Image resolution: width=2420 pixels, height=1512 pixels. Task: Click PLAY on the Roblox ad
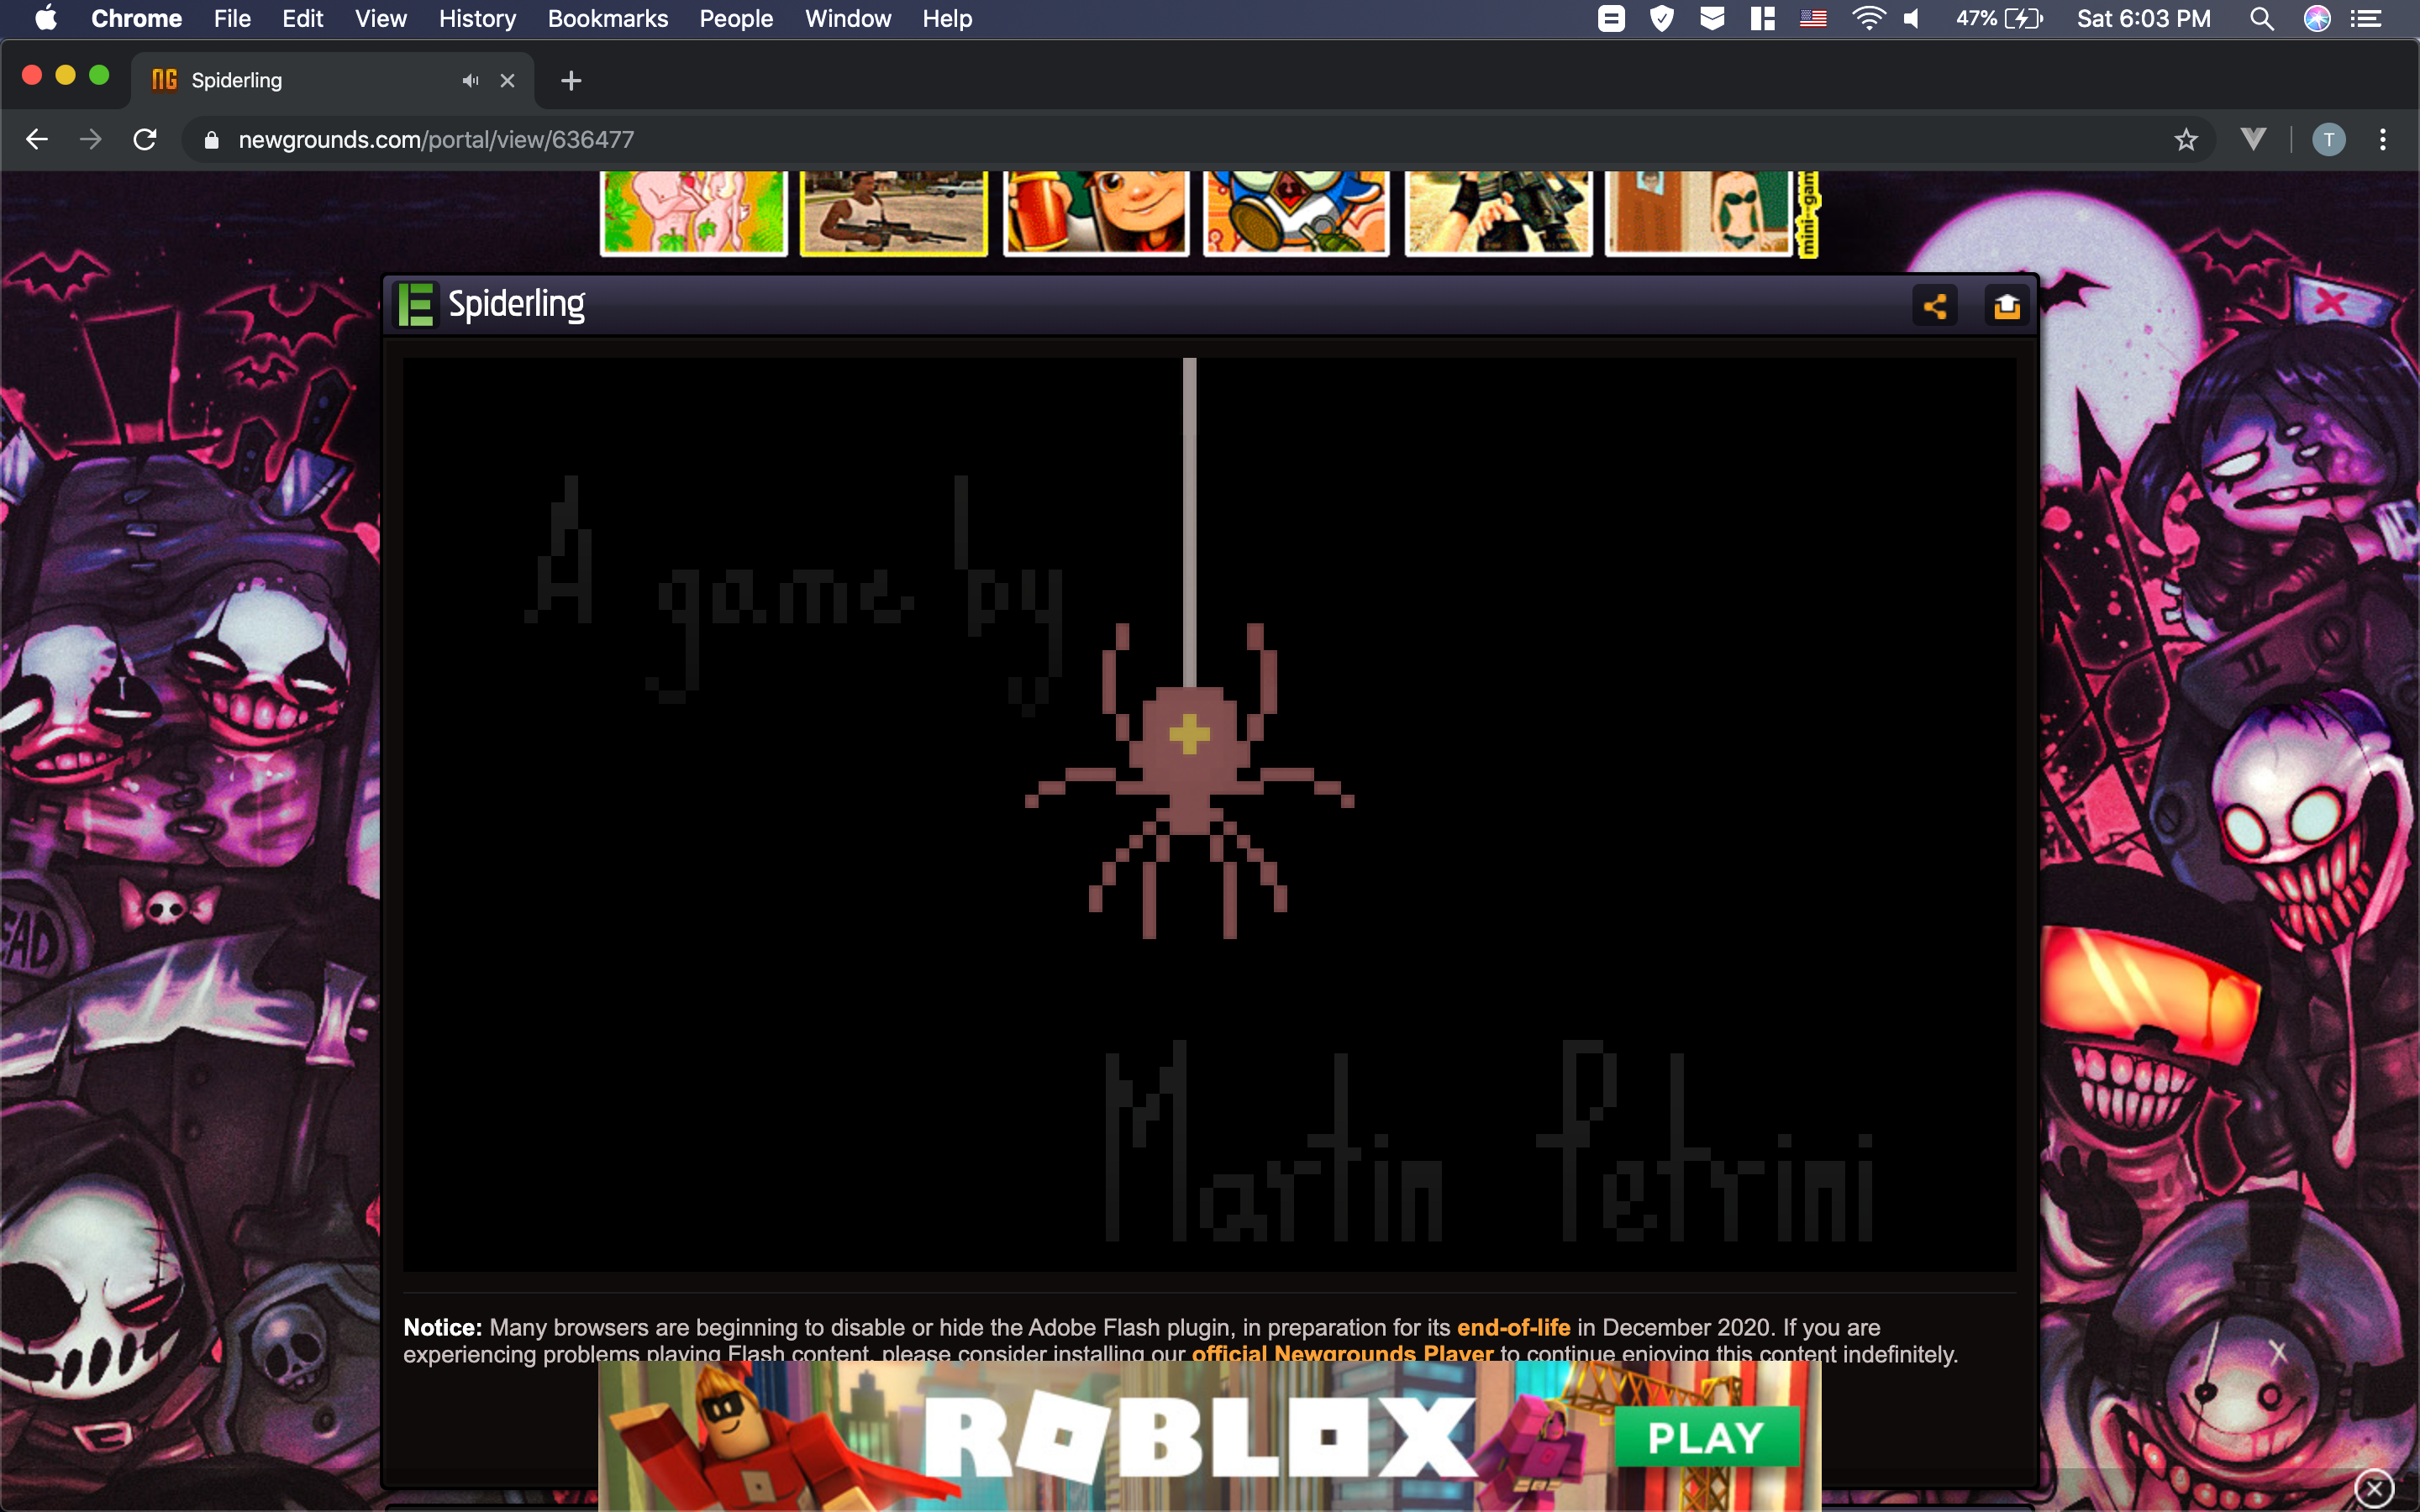[1706, 1437]
